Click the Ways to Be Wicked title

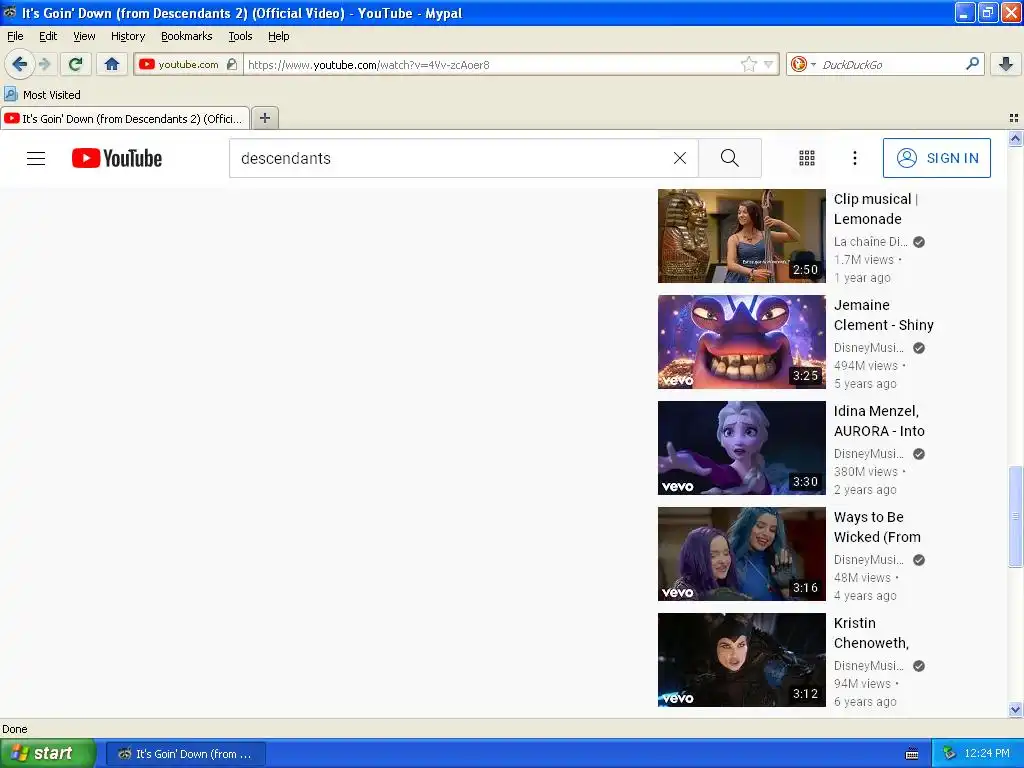tap(877, 527)
